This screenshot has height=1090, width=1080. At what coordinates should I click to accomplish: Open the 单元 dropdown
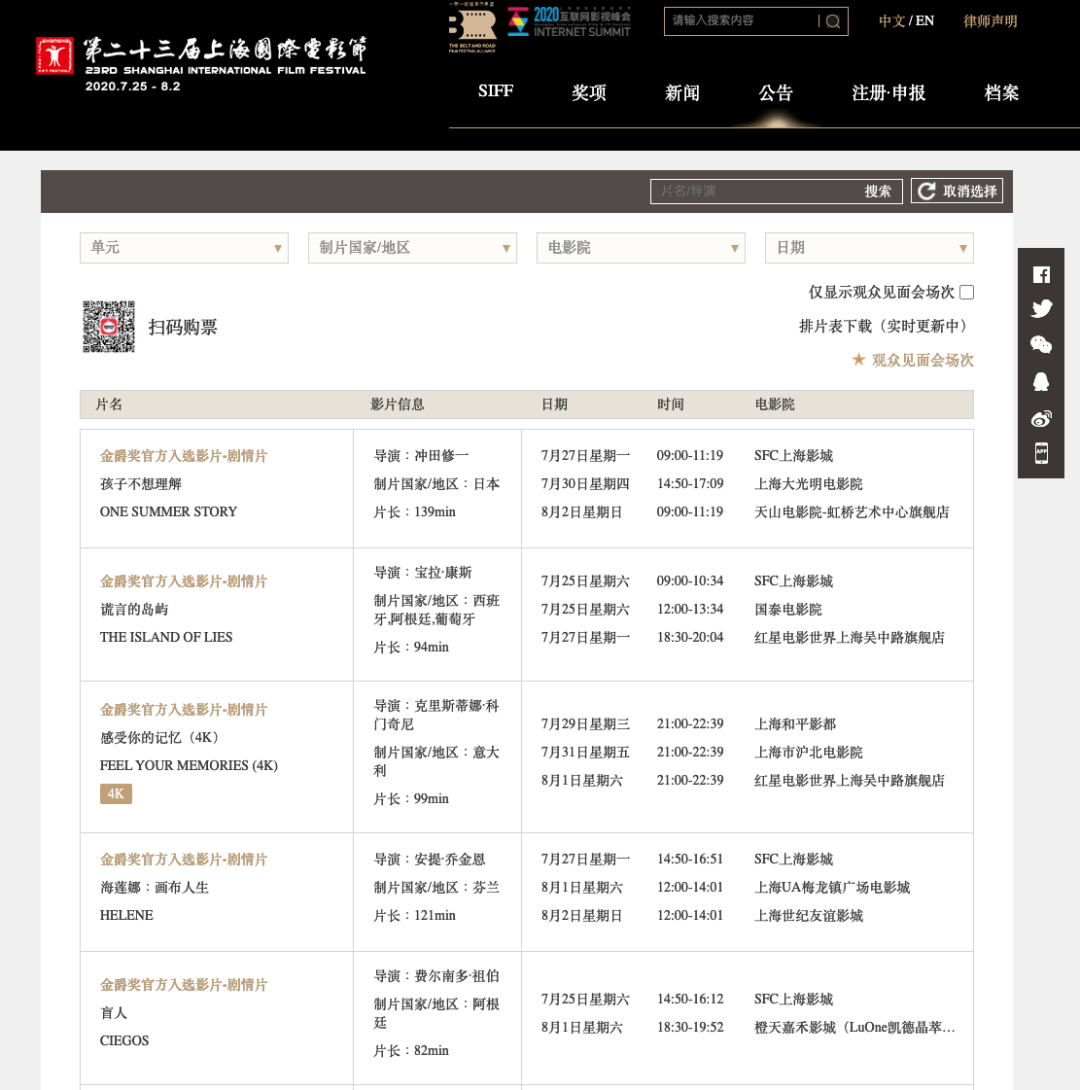click(184, 247)
